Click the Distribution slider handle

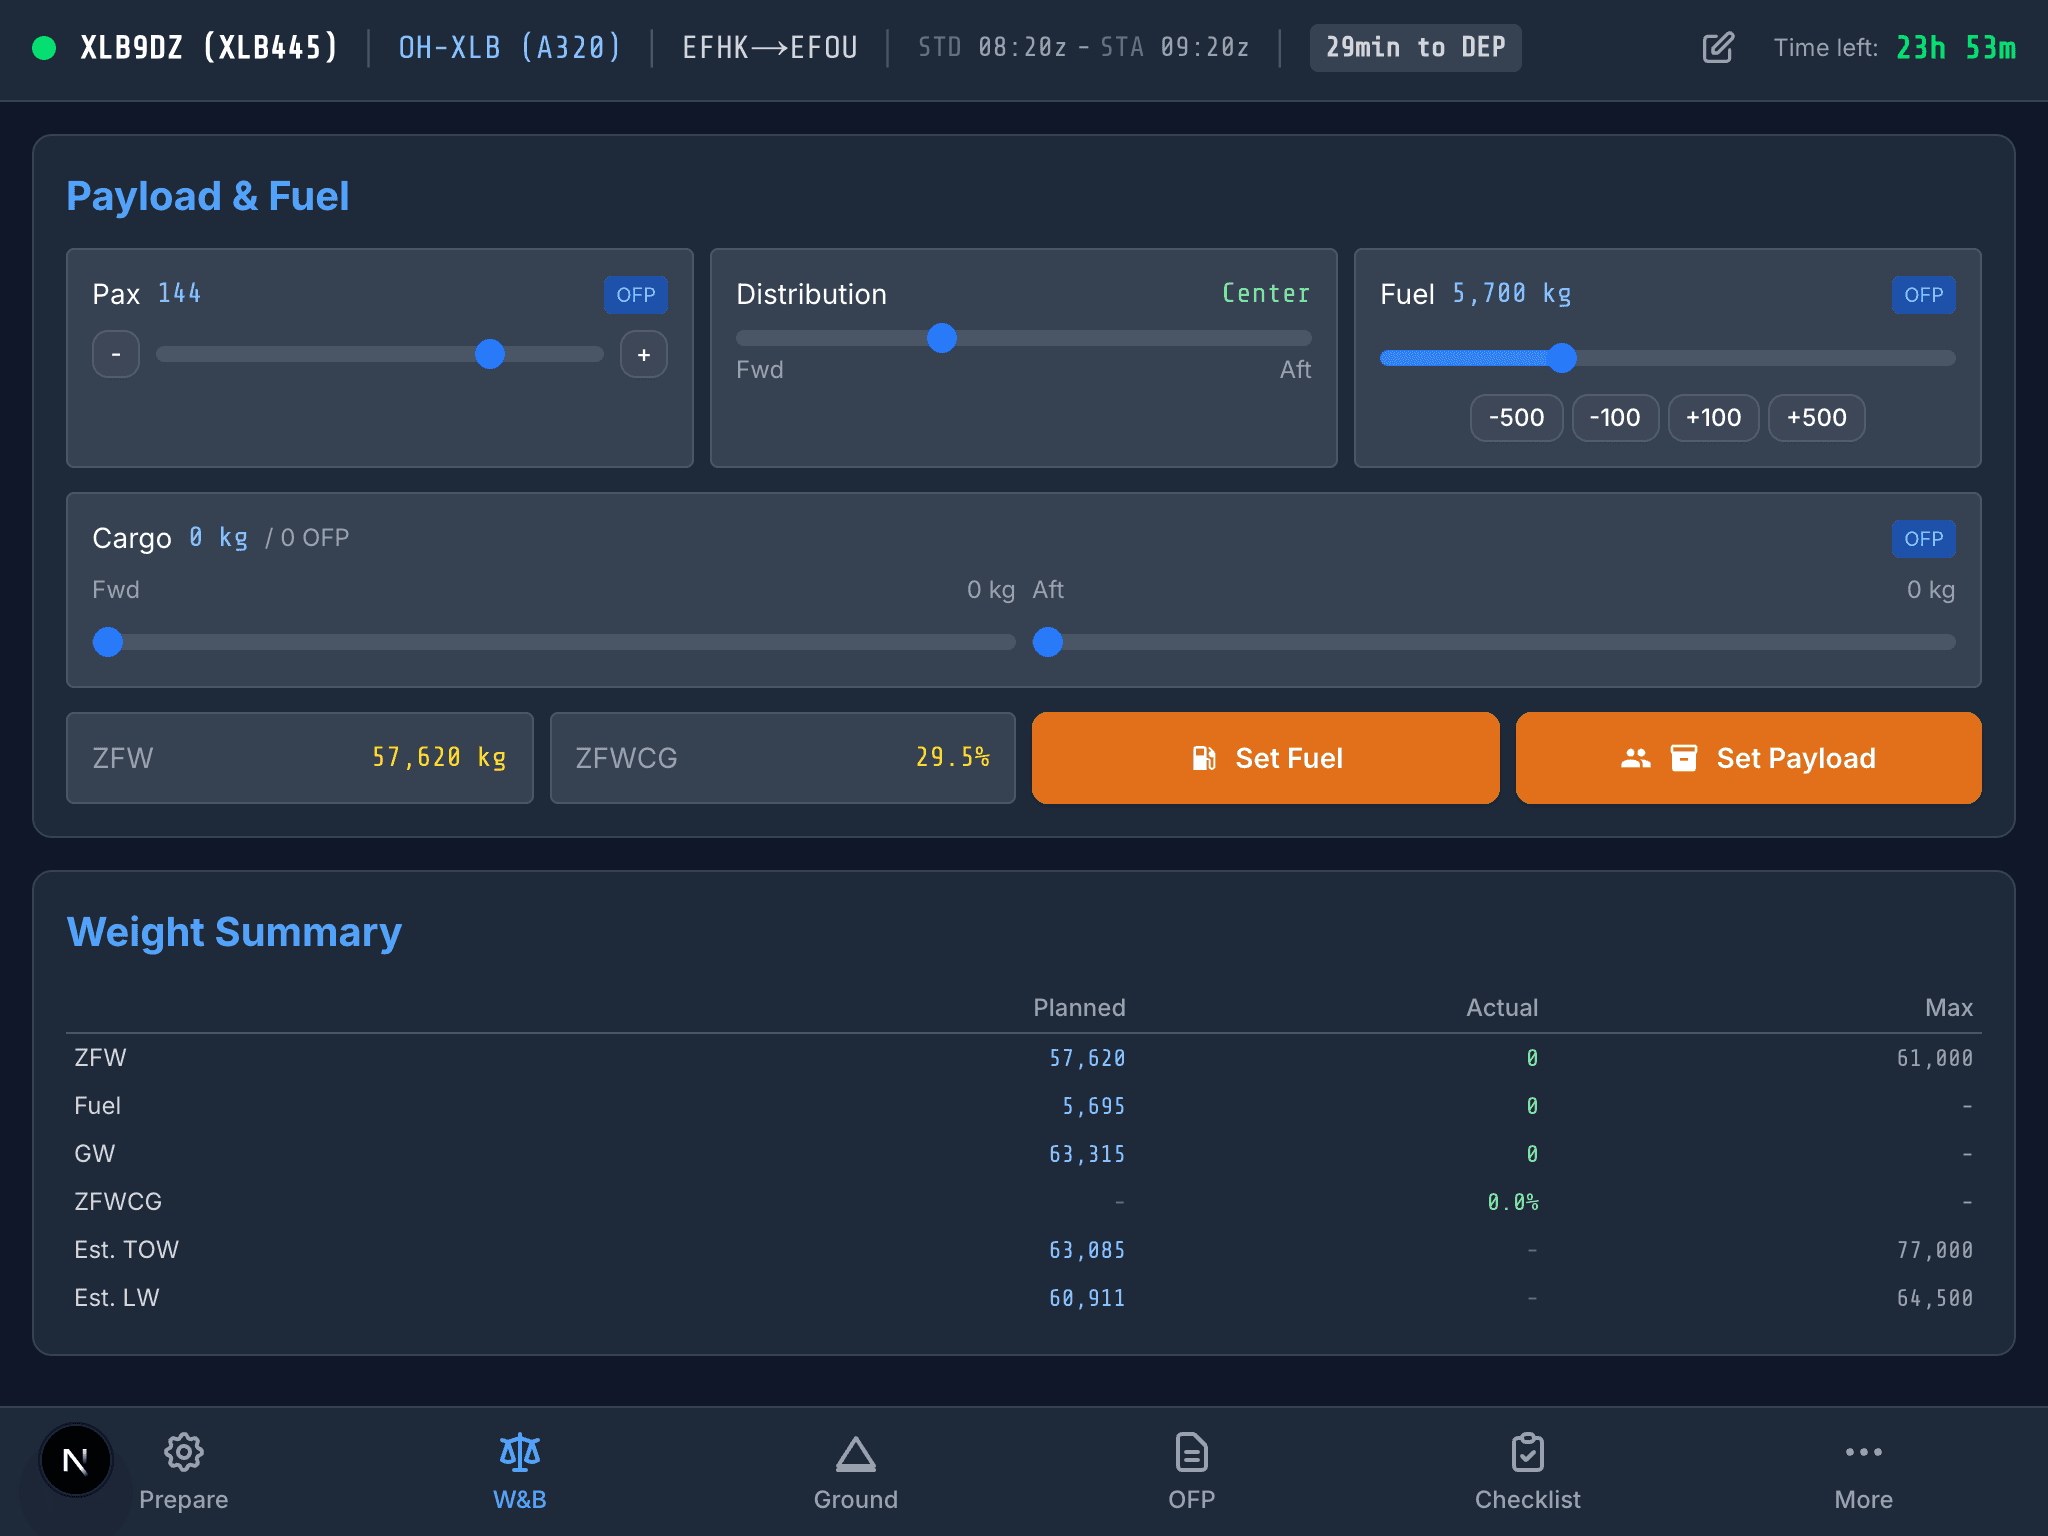[941, 339]
